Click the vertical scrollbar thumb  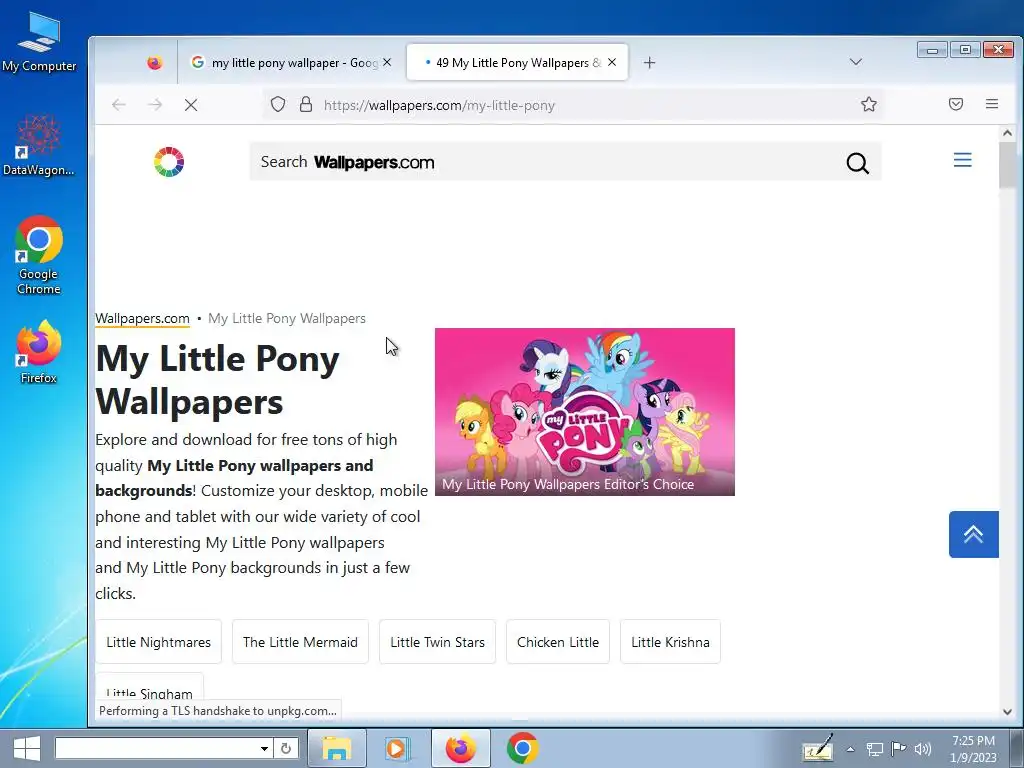[1007, 165]
